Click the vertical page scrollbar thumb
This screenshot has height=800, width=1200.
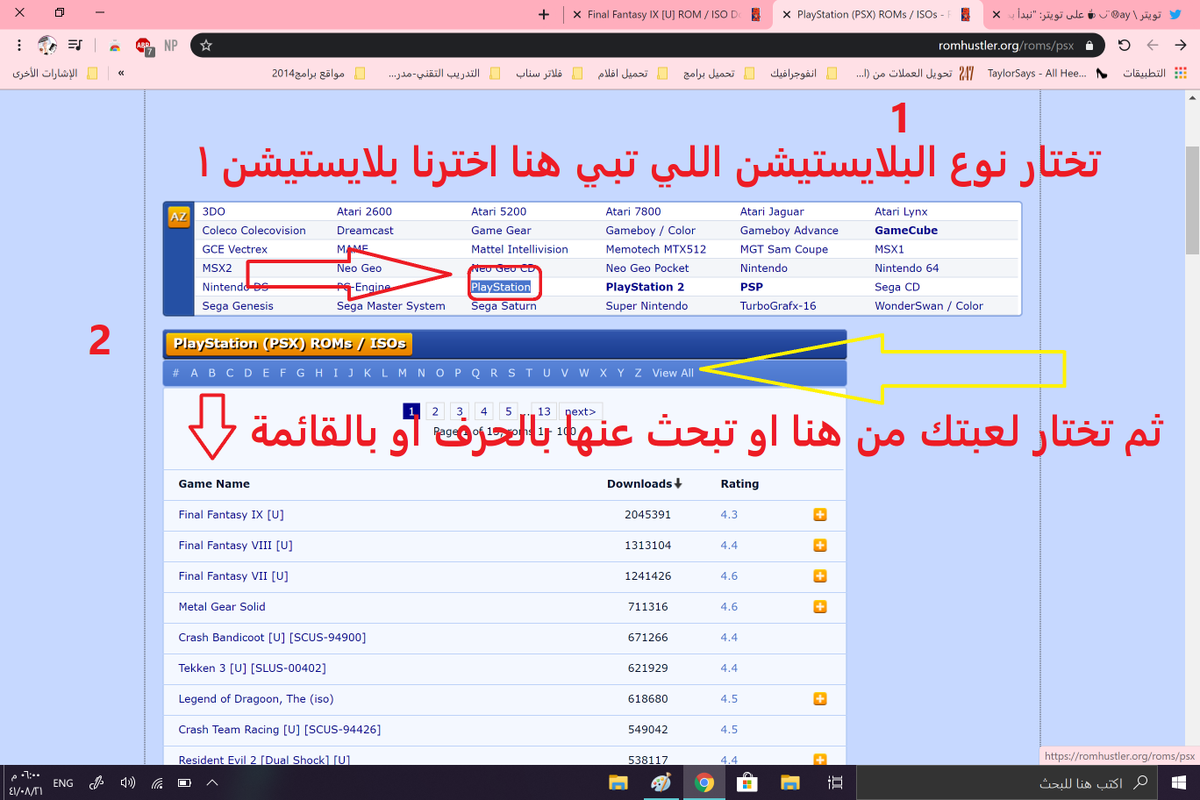click(x=1191, y=200)
